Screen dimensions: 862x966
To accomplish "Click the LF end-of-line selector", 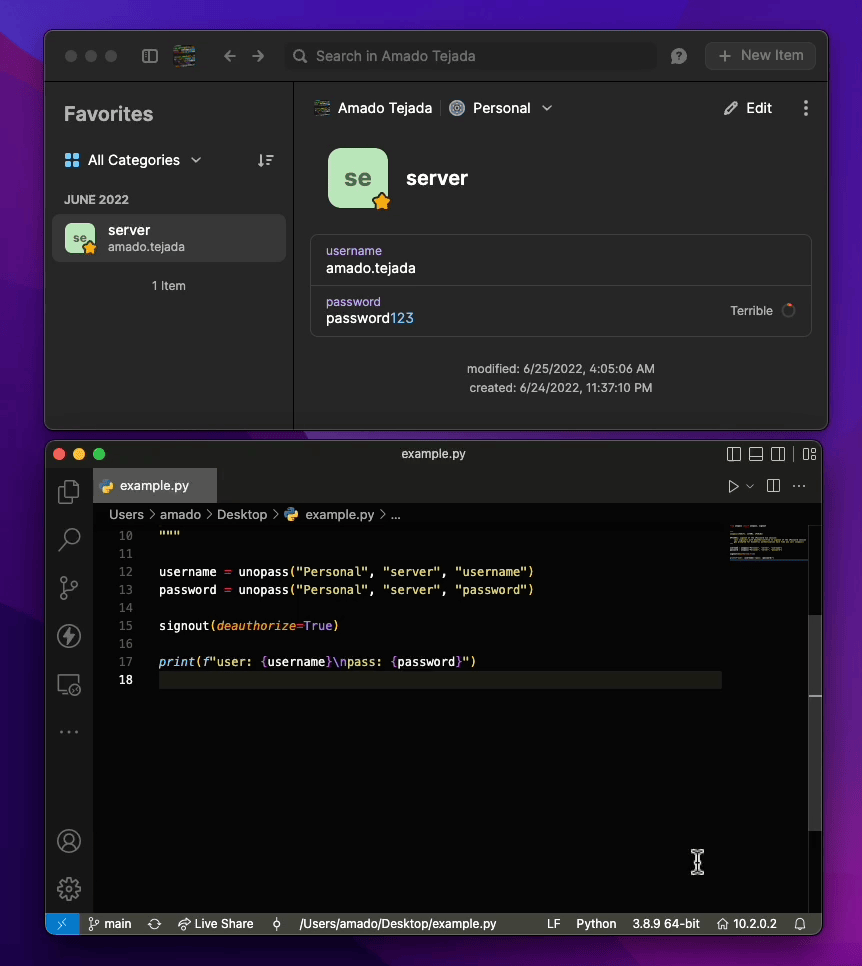I will (x=553, y=923).
